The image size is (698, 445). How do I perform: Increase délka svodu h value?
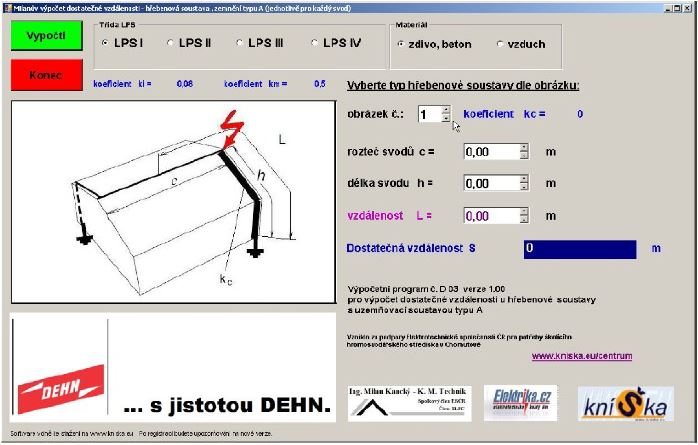[x=524, y=179]
